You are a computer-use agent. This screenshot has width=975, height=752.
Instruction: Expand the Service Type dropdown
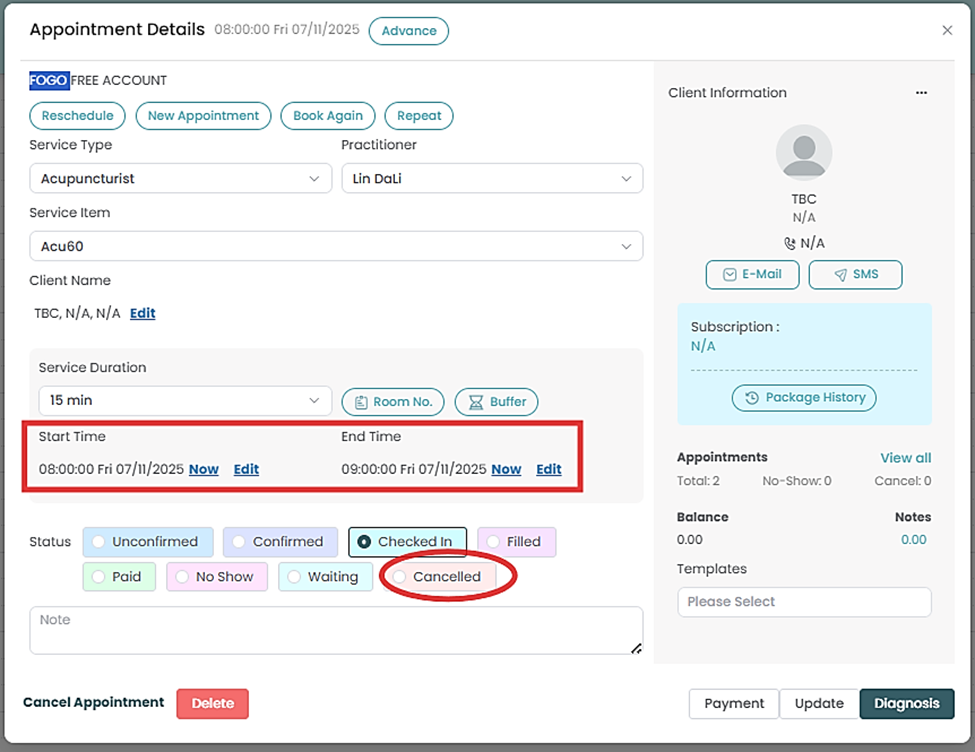tap(180, 179)
